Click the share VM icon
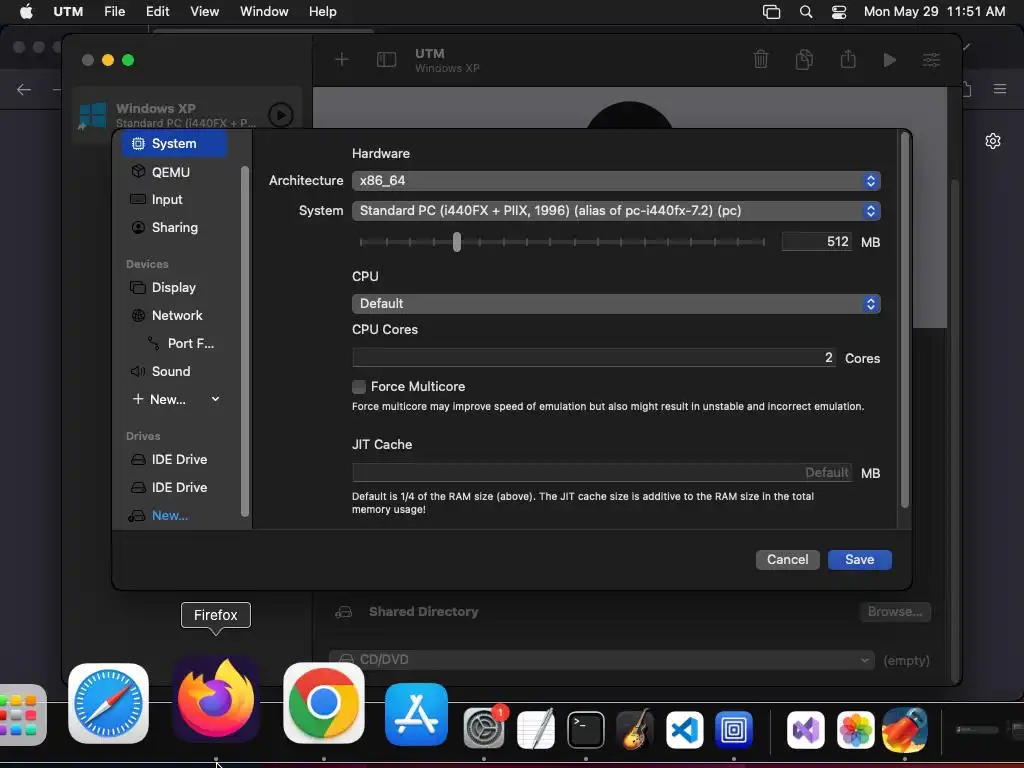The image size is (1024, 768). tap(848, 59)
